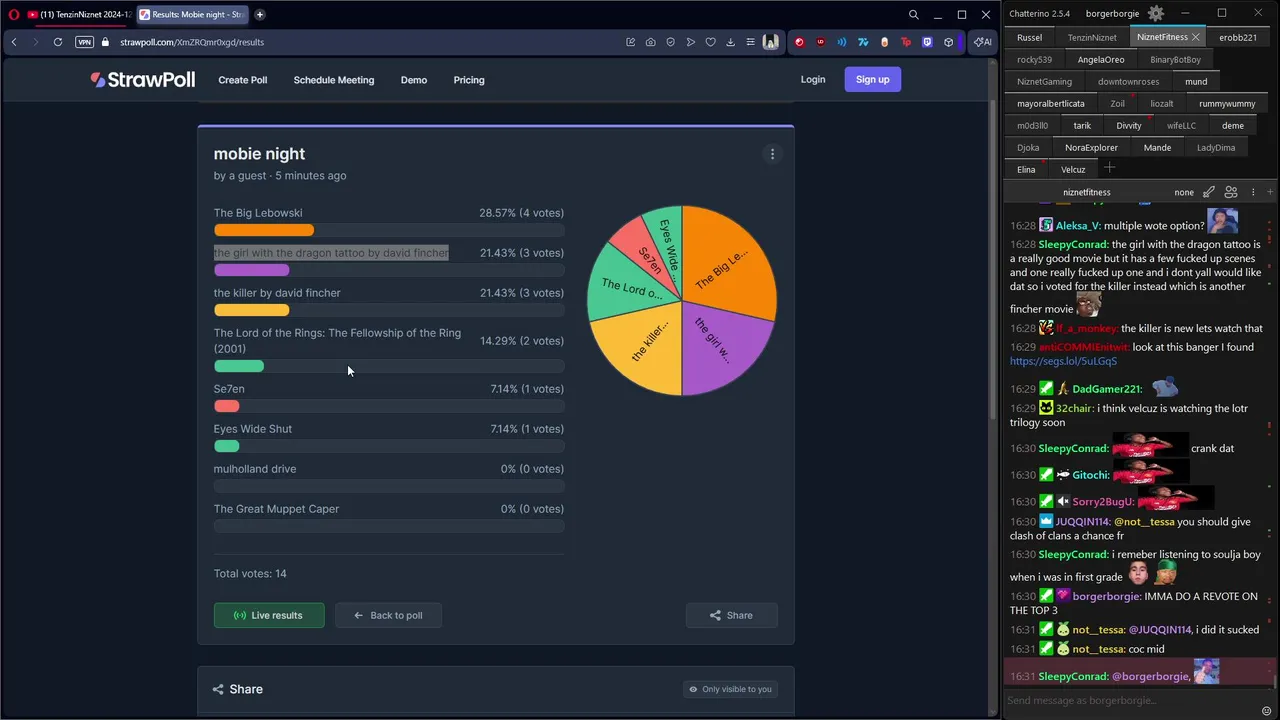Open viewer list icon in Chatterino
1280x720 pixels.
1231,192
